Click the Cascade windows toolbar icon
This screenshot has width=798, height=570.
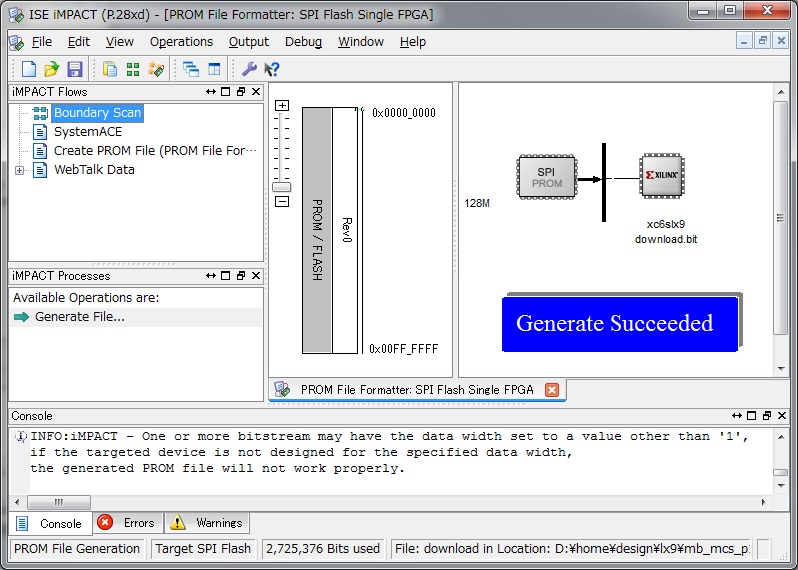pyautogui.click(x=191, y=69)
